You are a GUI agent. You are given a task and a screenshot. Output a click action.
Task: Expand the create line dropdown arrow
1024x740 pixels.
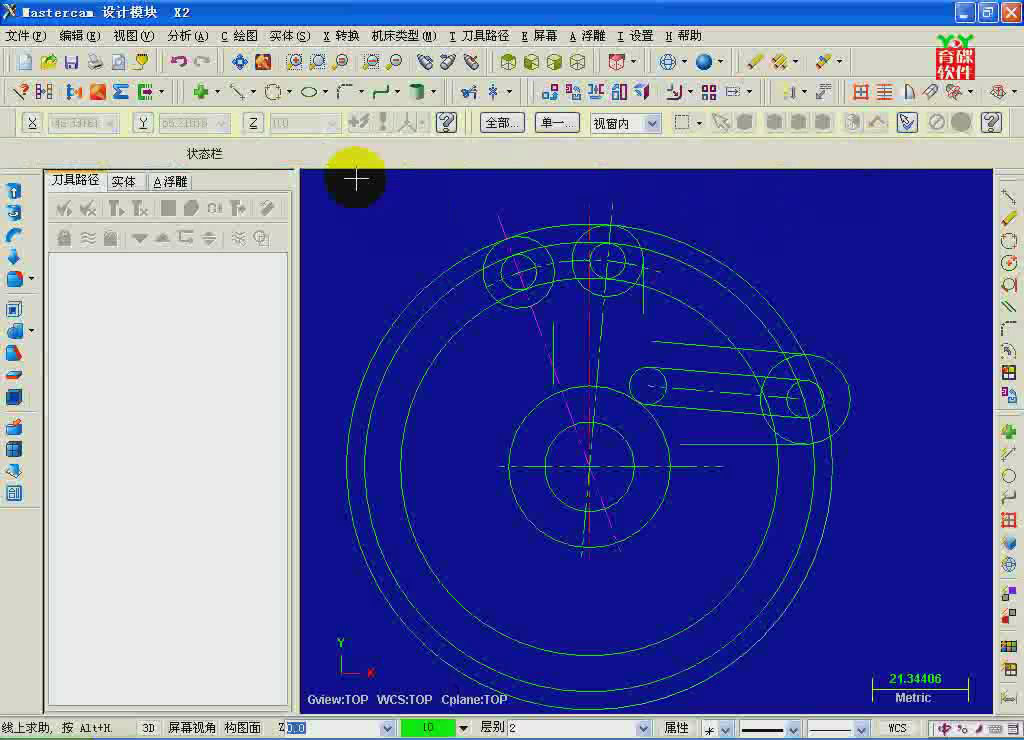pos(253,92)
